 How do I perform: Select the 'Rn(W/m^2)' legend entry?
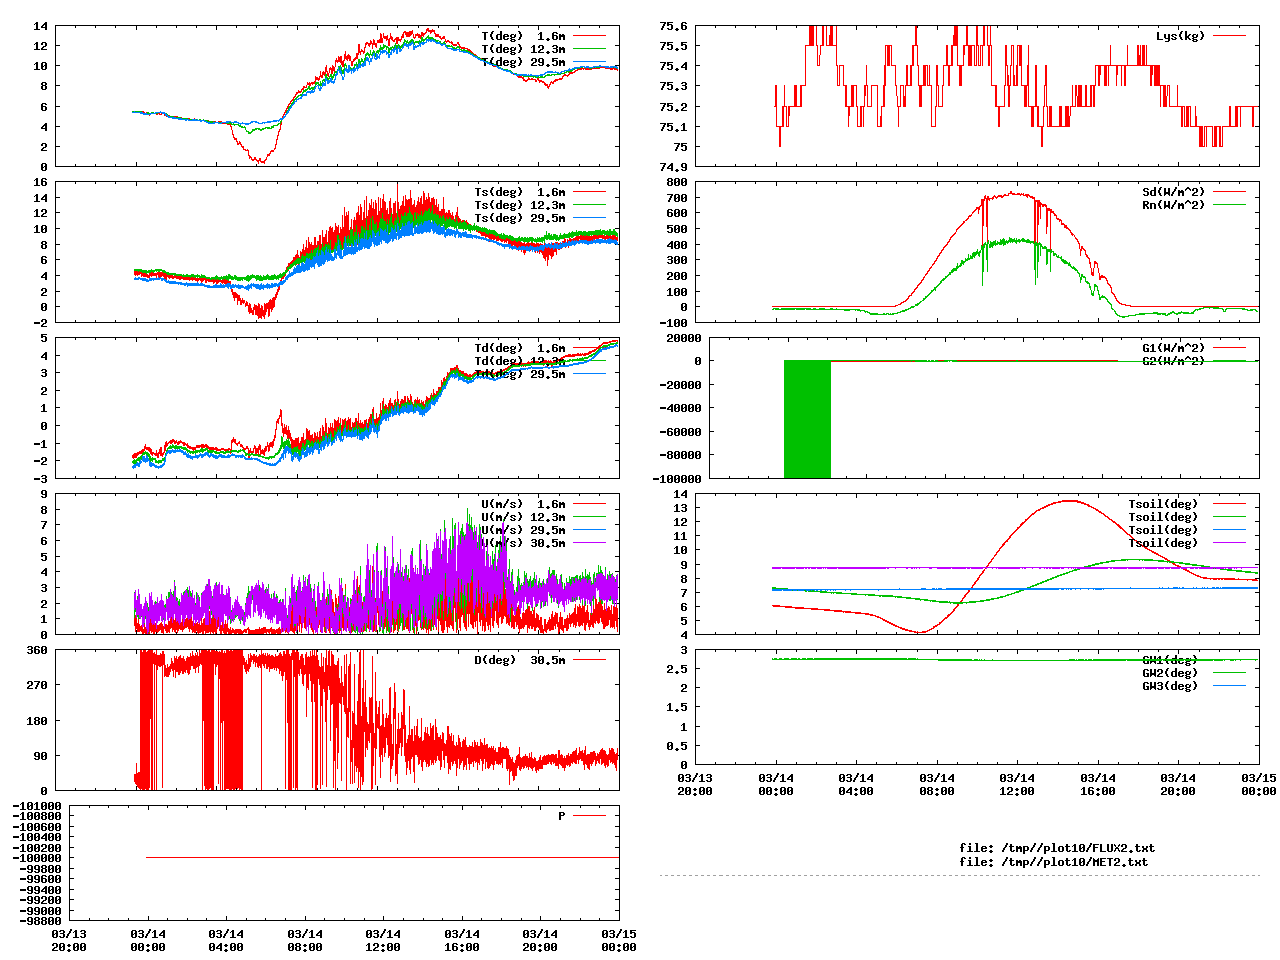coord(1173,205)
